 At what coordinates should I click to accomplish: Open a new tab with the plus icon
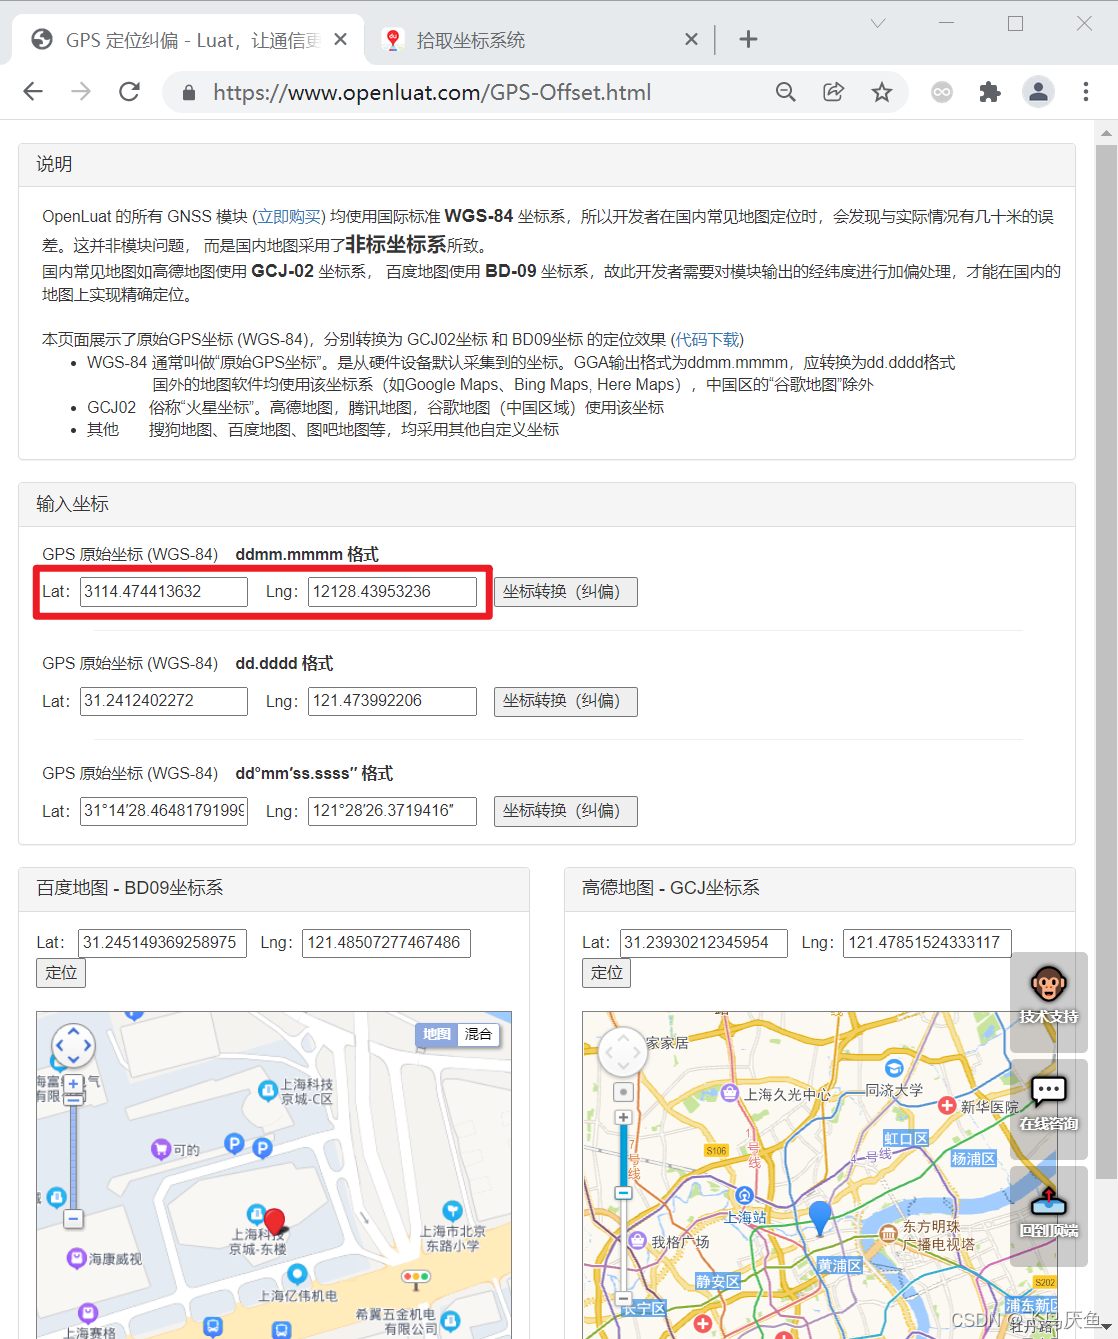coord(748,39)
